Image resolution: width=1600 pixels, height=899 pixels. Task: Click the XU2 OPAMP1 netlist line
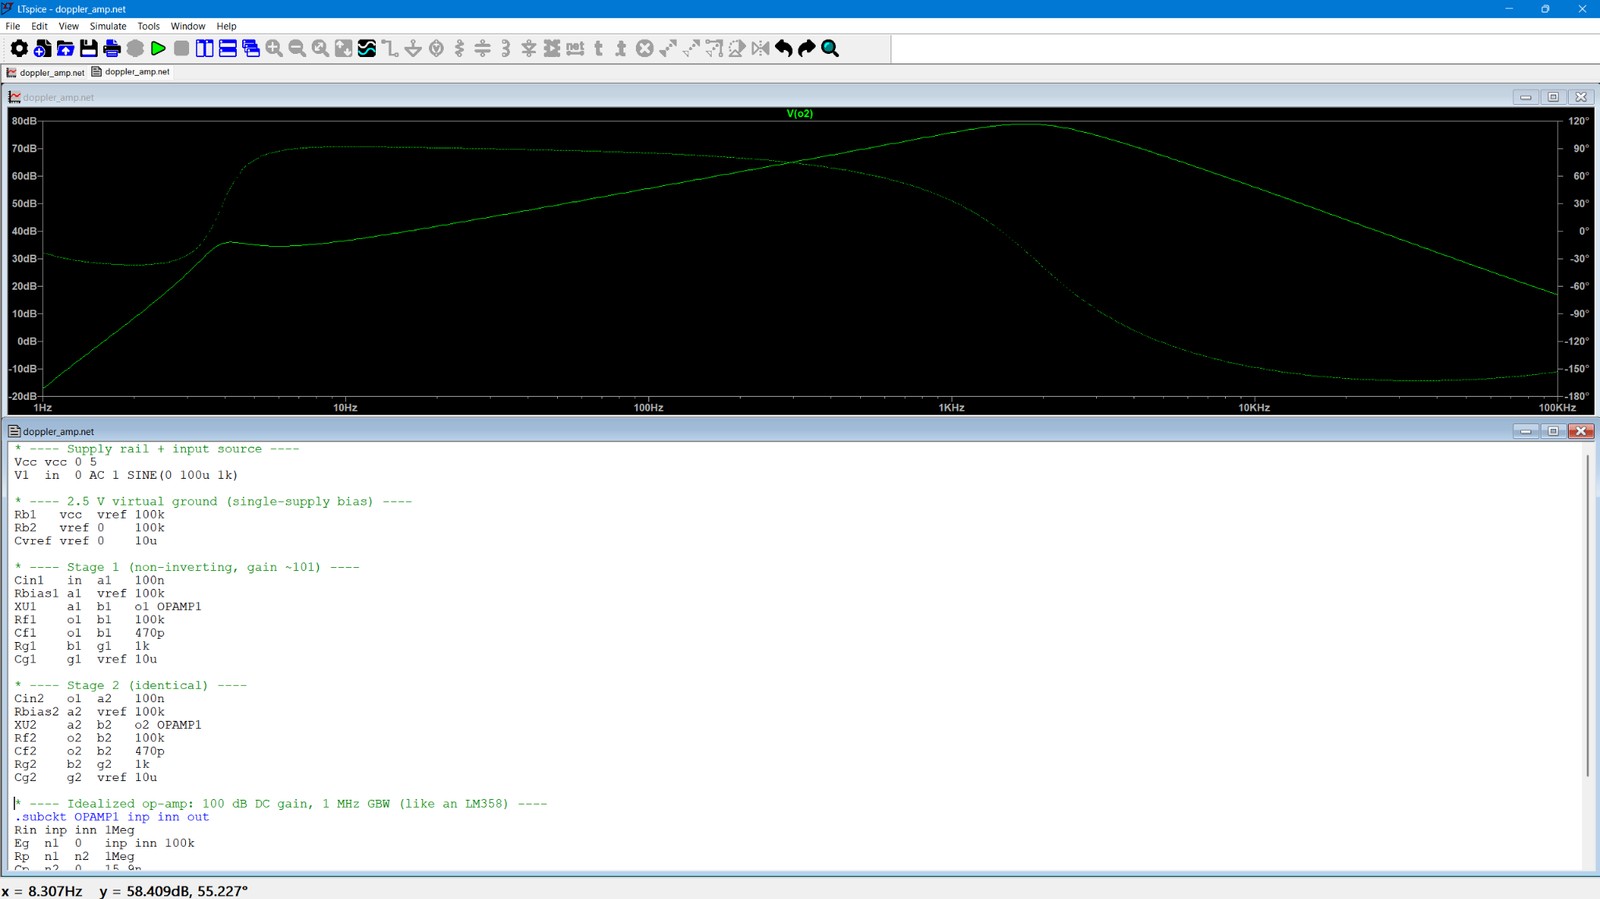[107, 725]
